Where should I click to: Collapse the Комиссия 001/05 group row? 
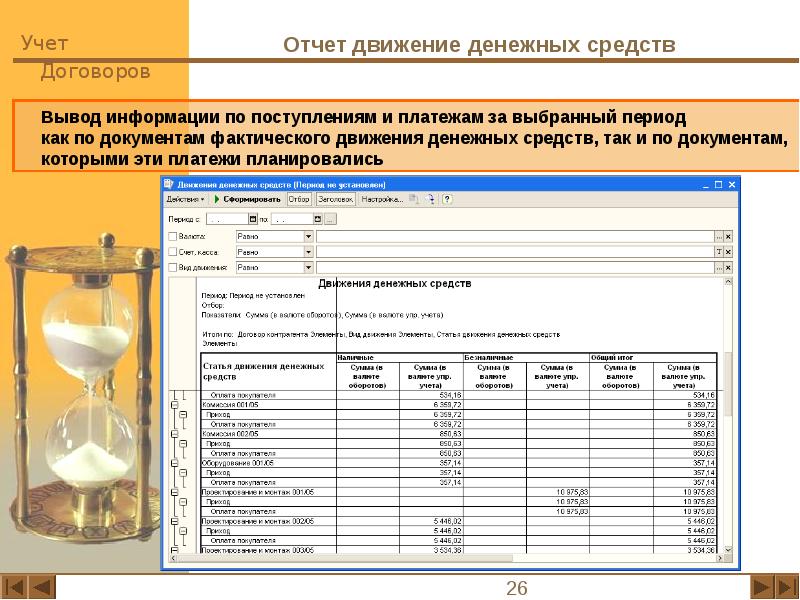pos(174,405)
